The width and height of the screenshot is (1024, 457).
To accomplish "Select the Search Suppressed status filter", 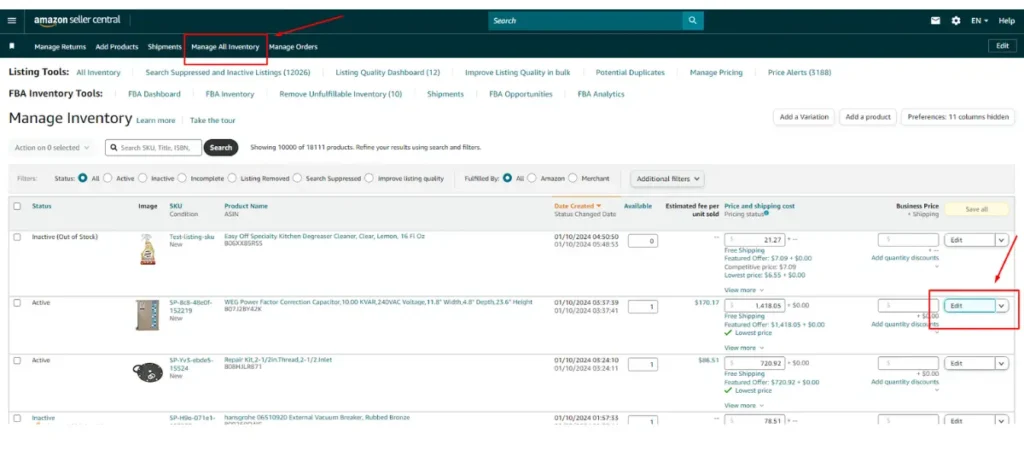I will coord(297,178).
